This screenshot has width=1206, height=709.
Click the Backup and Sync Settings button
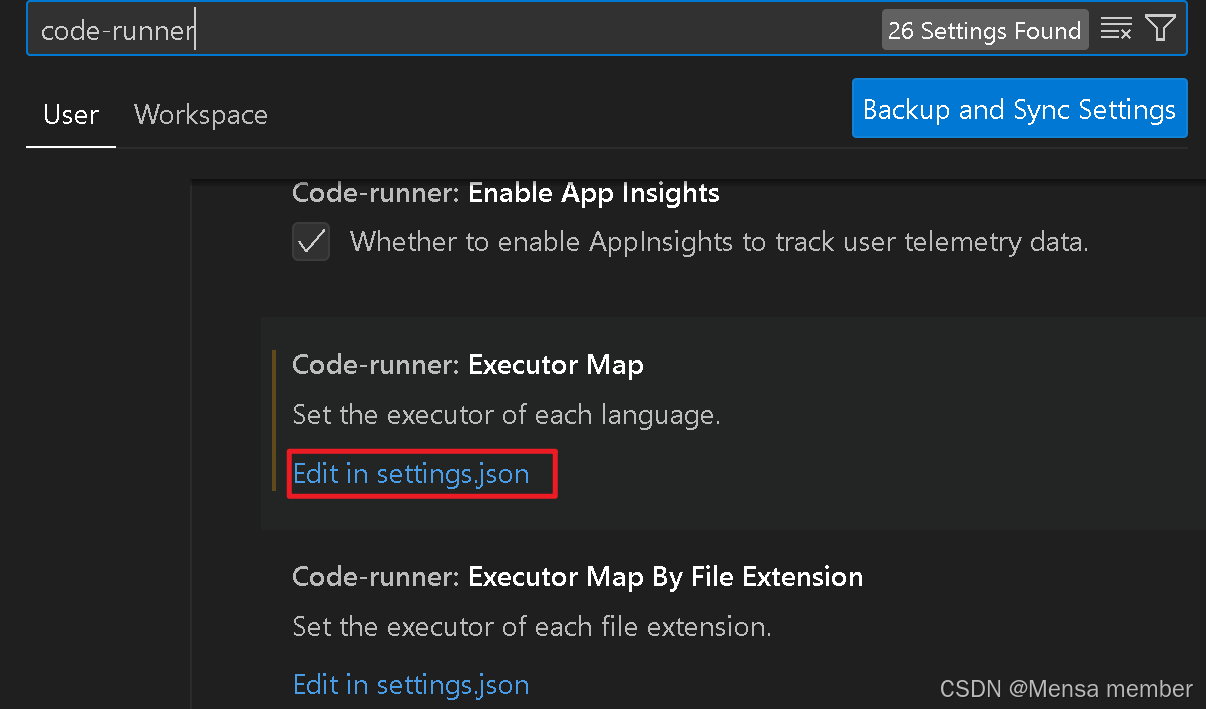1019,108
